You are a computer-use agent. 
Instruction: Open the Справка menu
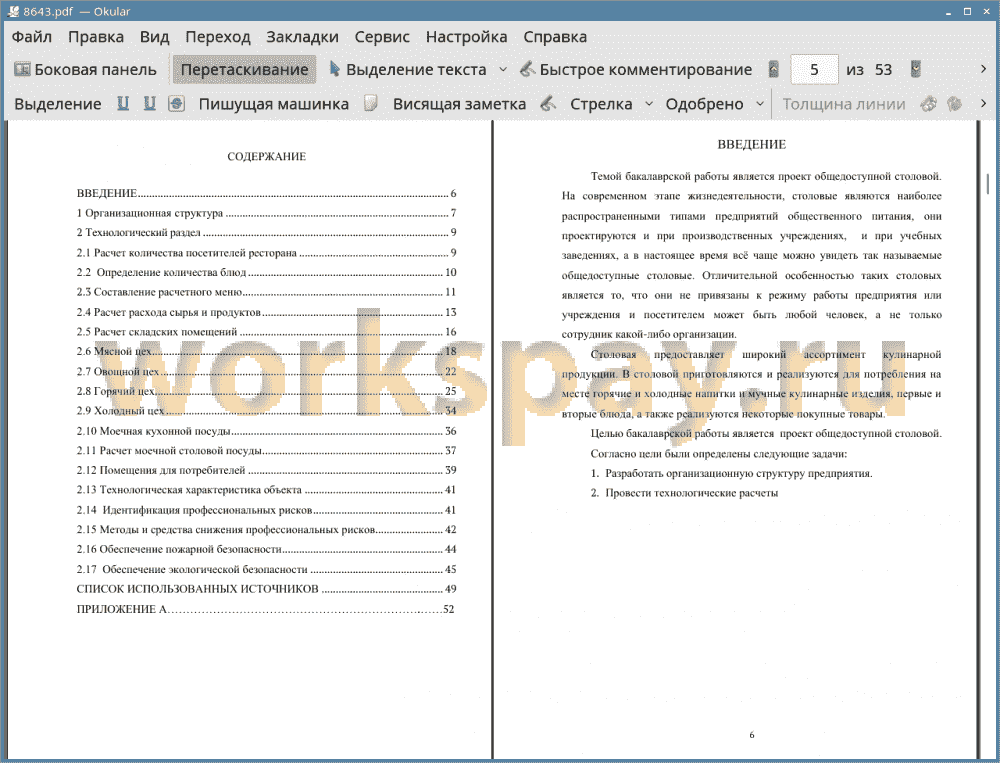(x=555, y=37)
